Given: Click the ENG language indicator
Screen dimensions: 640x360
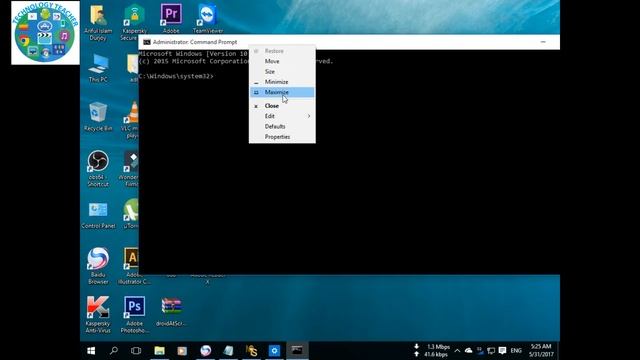Looking at the screenshot, I should (x=516, y=351).
